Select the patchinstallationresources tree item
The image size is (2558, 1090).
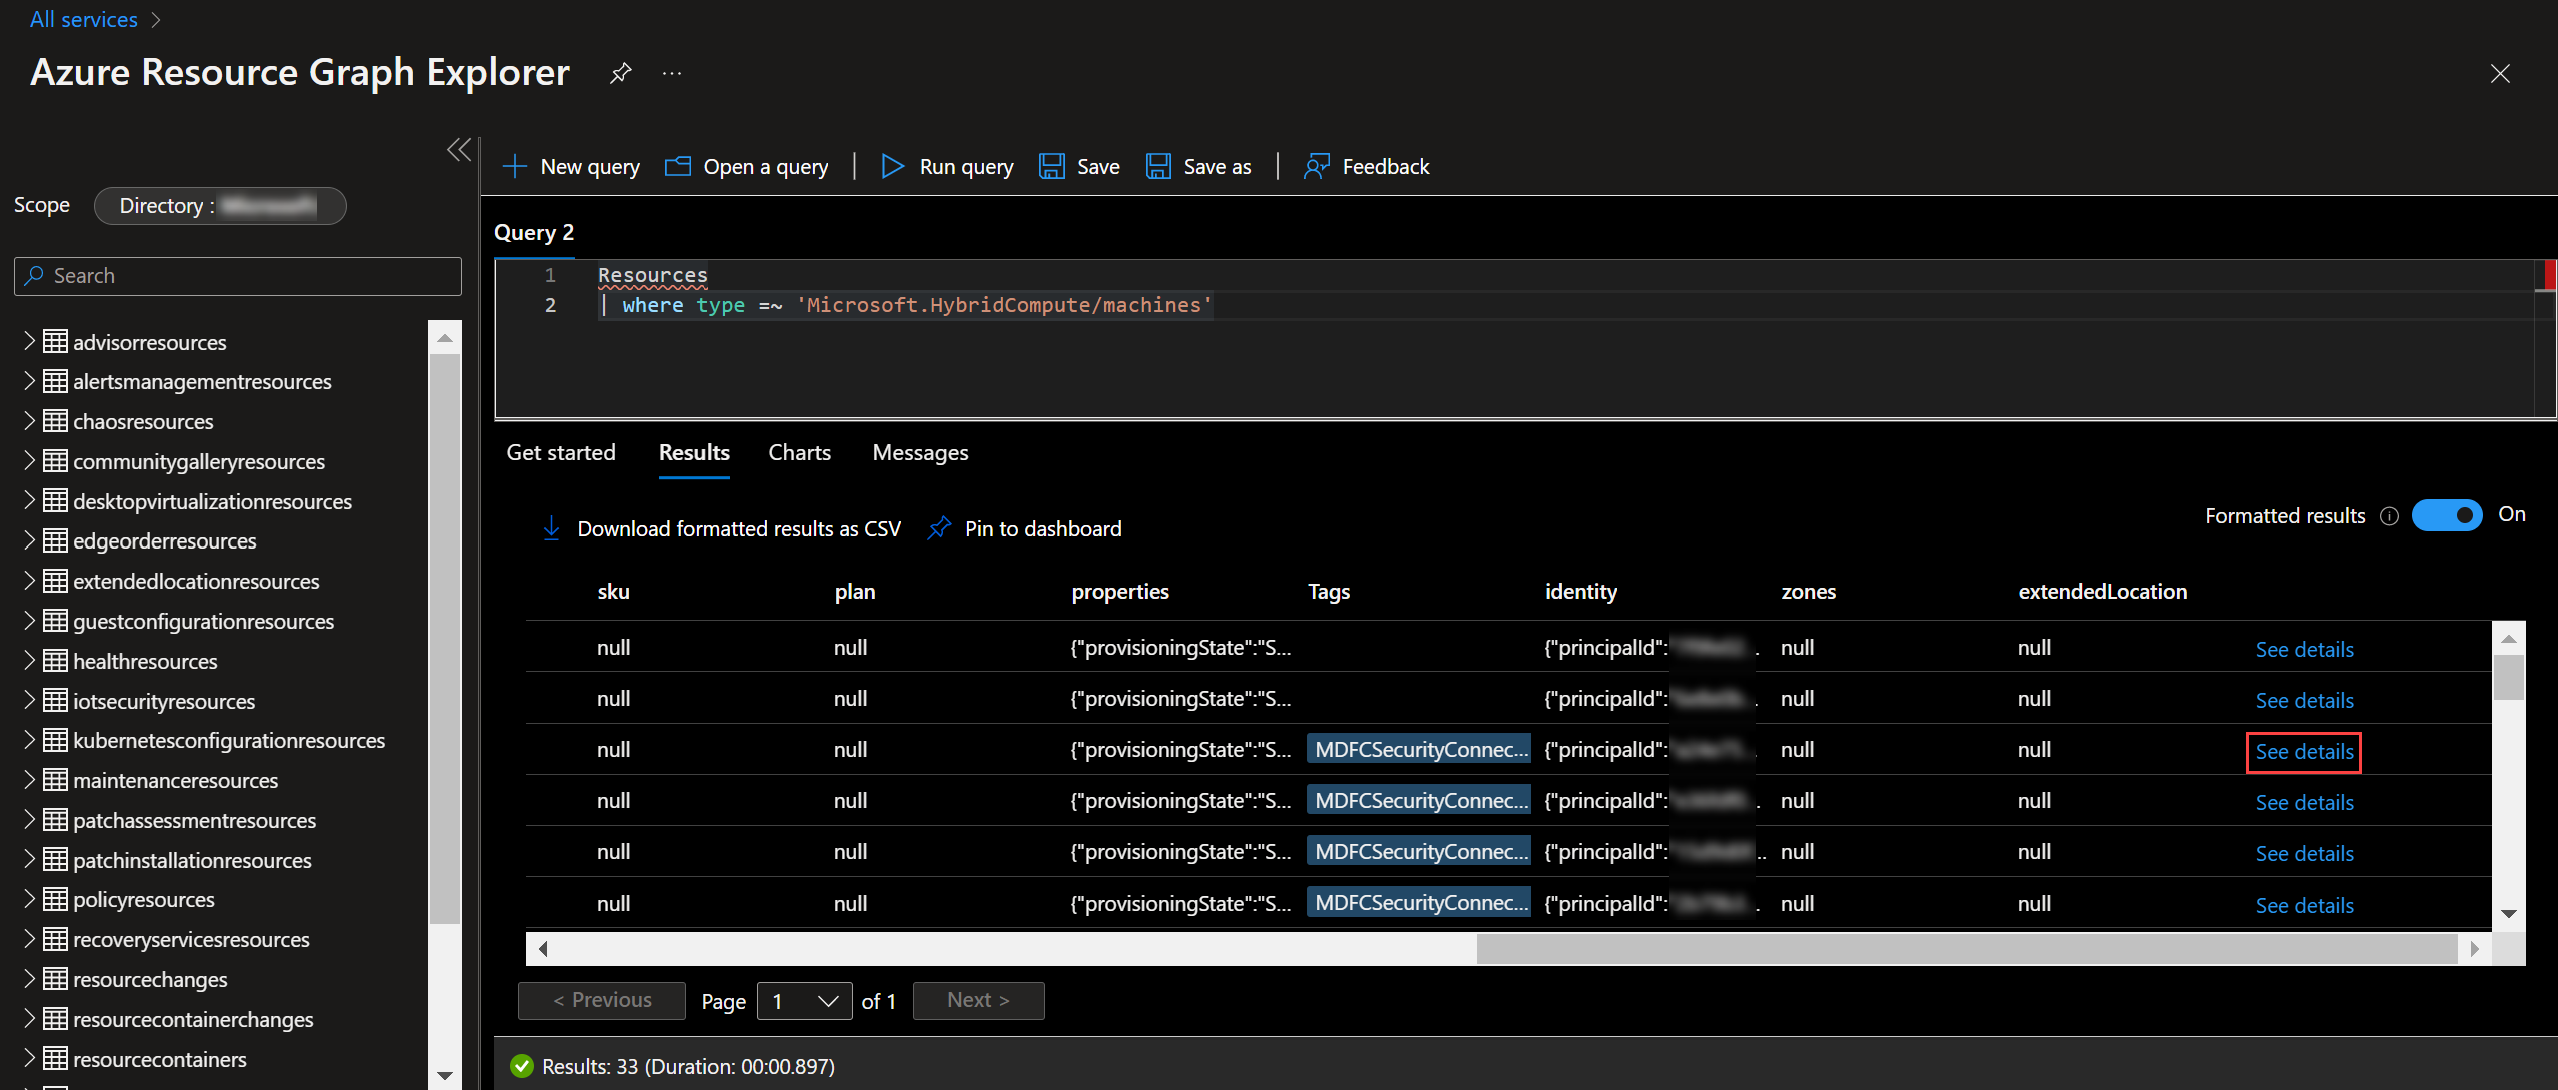(x=192, y=860)
